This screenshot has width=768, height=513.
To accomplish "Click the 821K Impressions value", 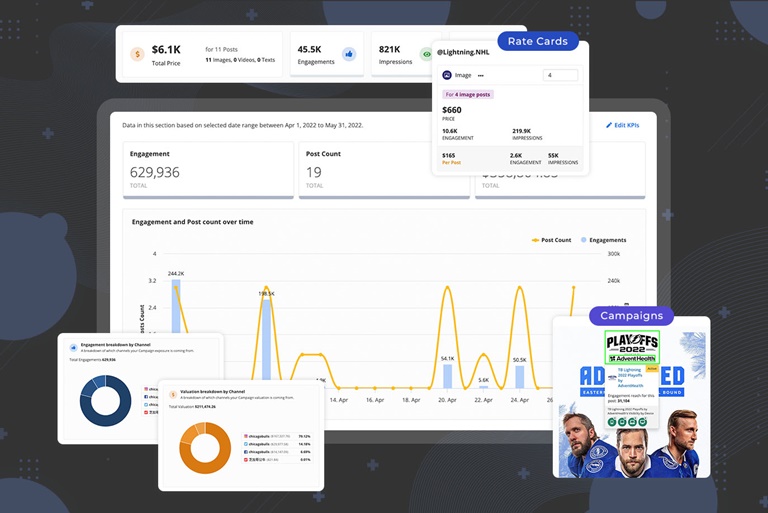I will tap(389, 49).
